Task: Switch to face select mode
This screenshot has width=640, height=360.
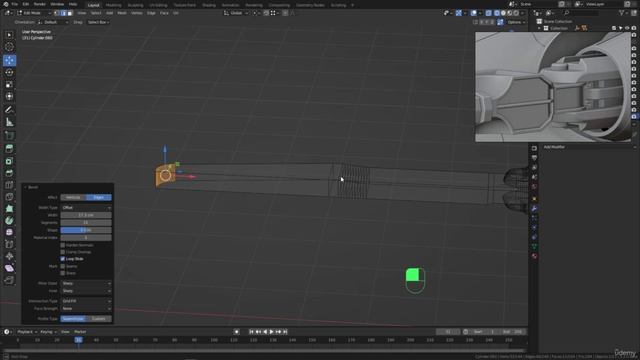Action: coord(70,13)
